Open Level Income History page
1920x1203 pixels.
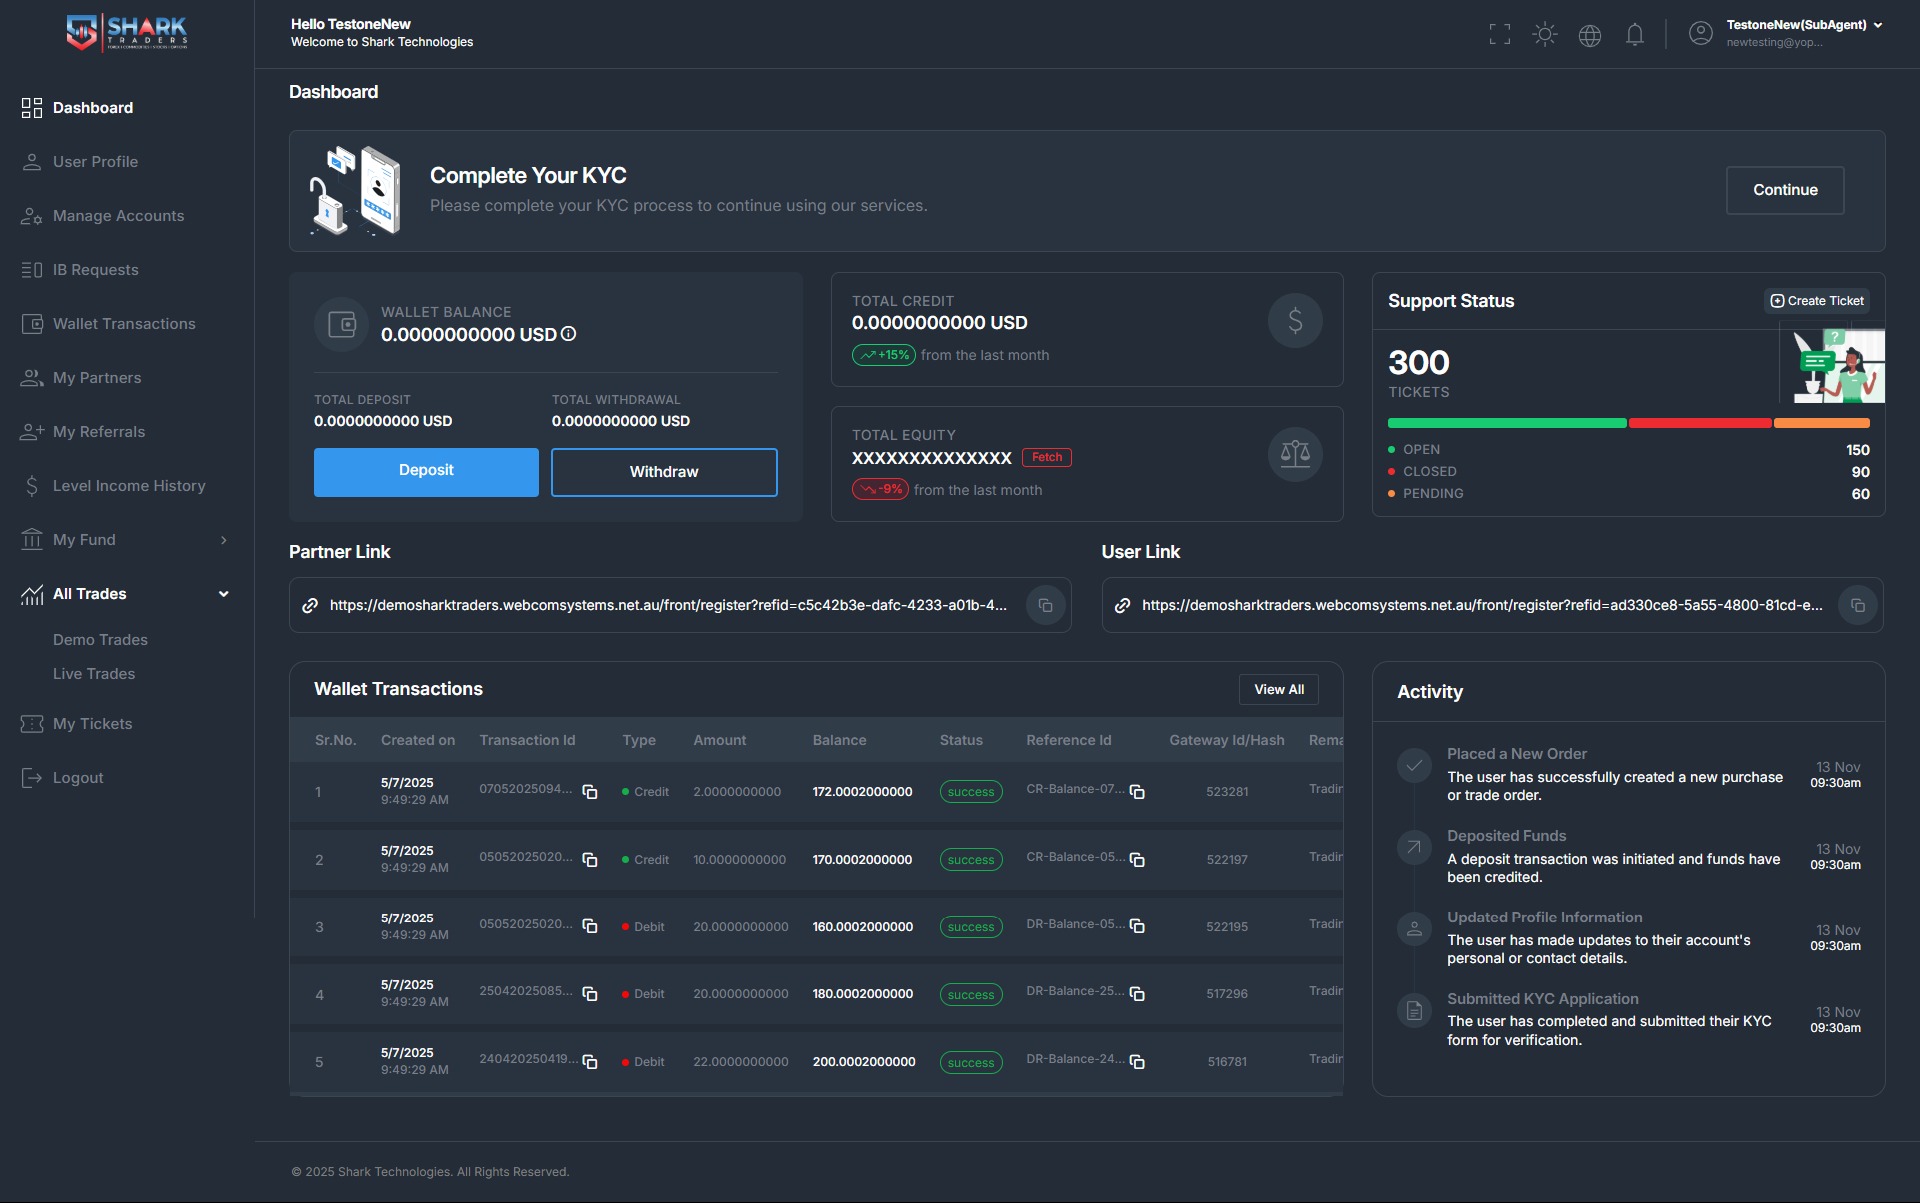[127, 486]
